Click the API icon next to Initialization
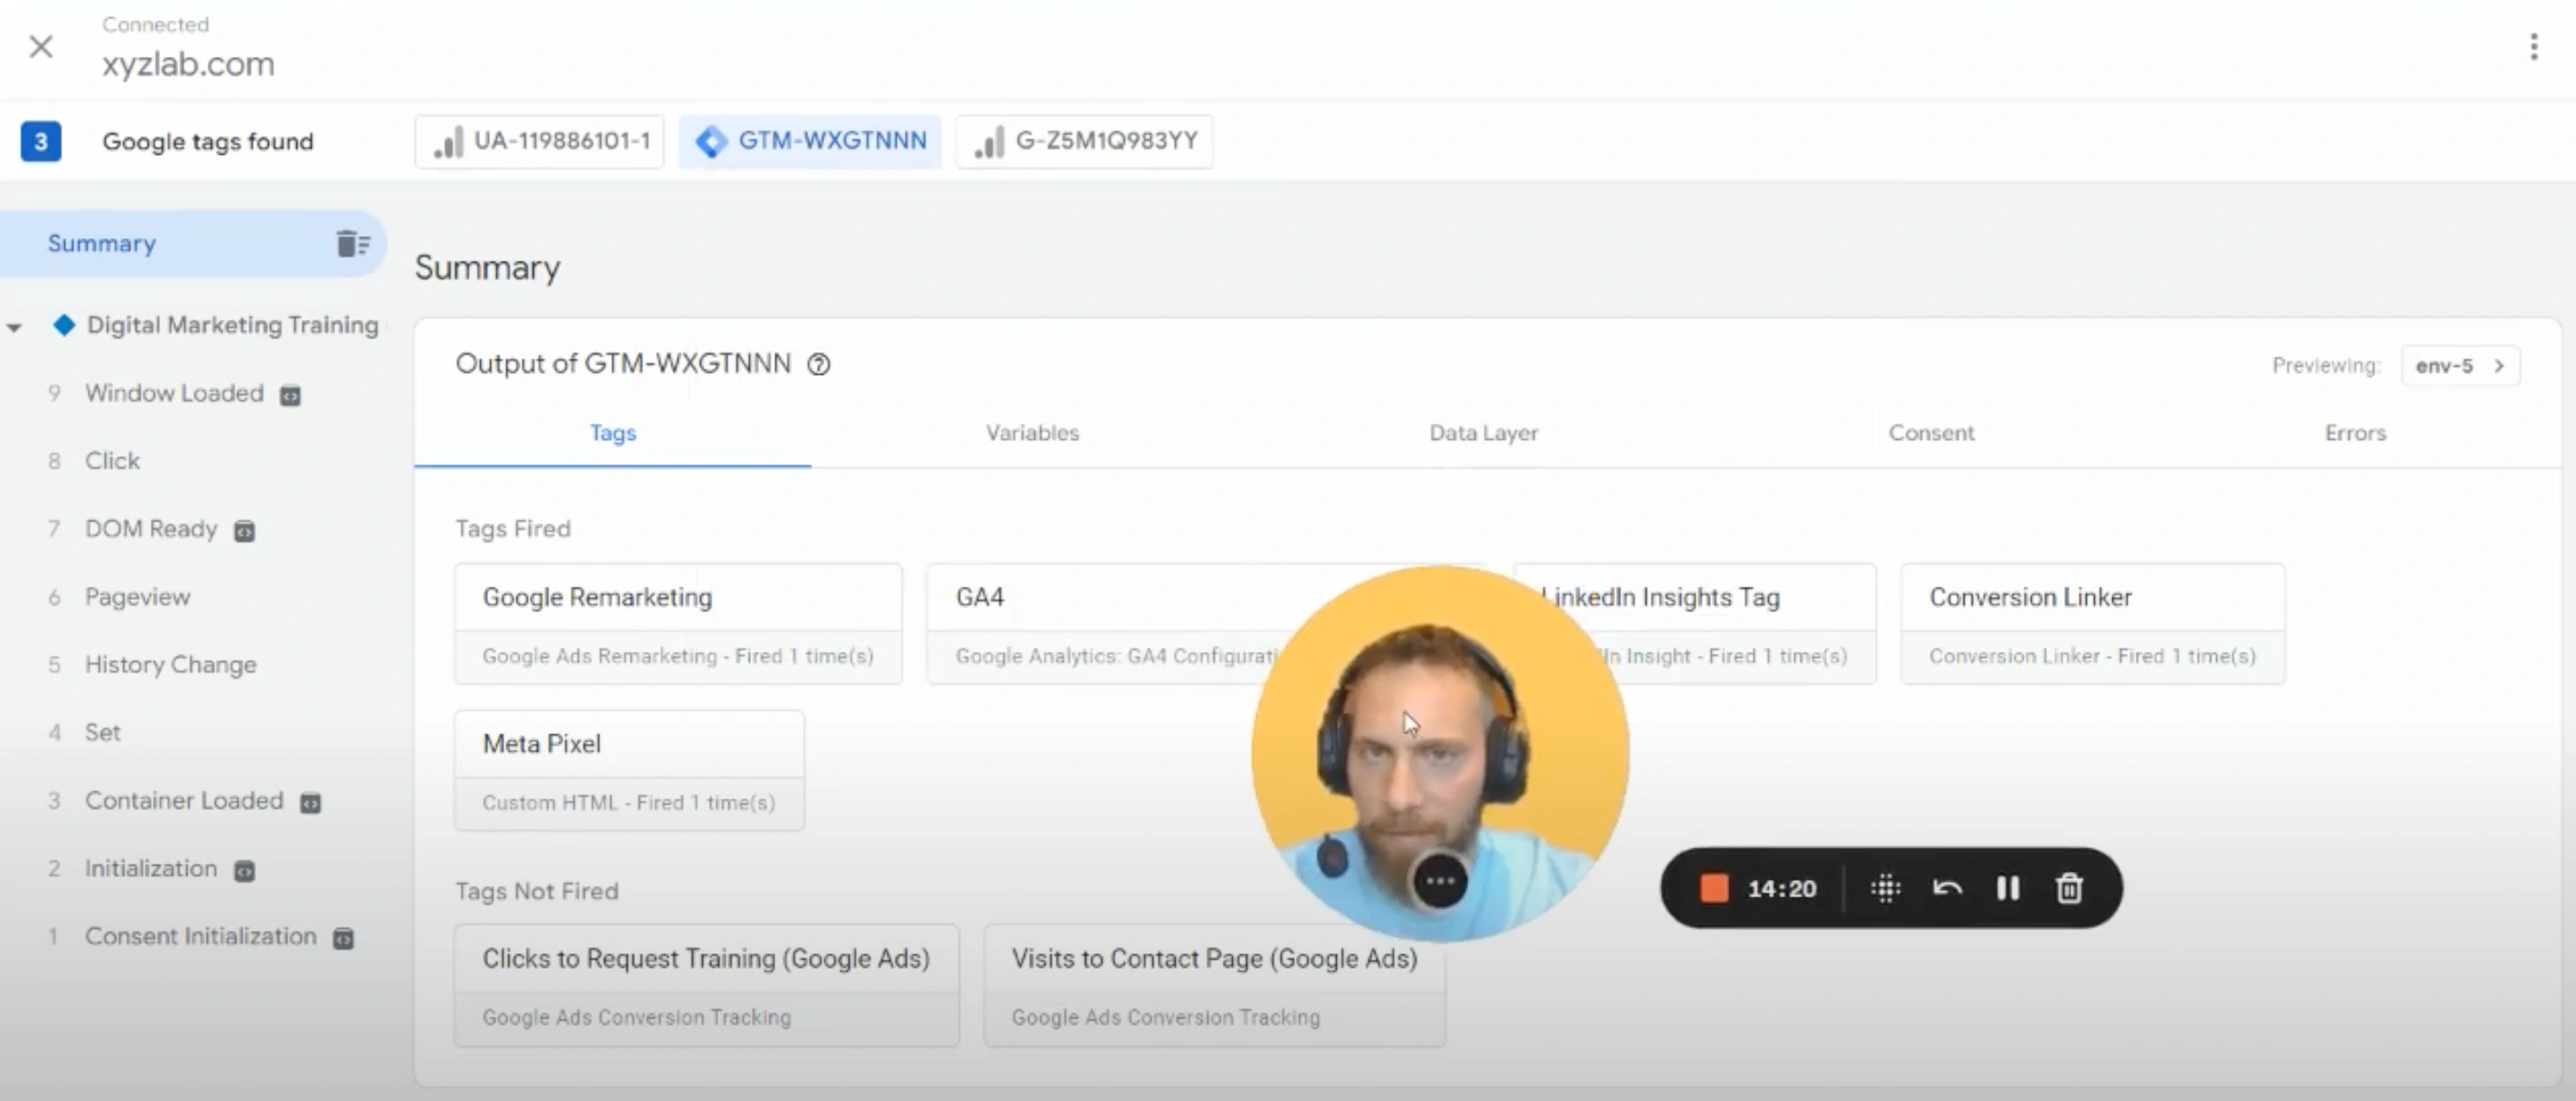 [244, 871]
